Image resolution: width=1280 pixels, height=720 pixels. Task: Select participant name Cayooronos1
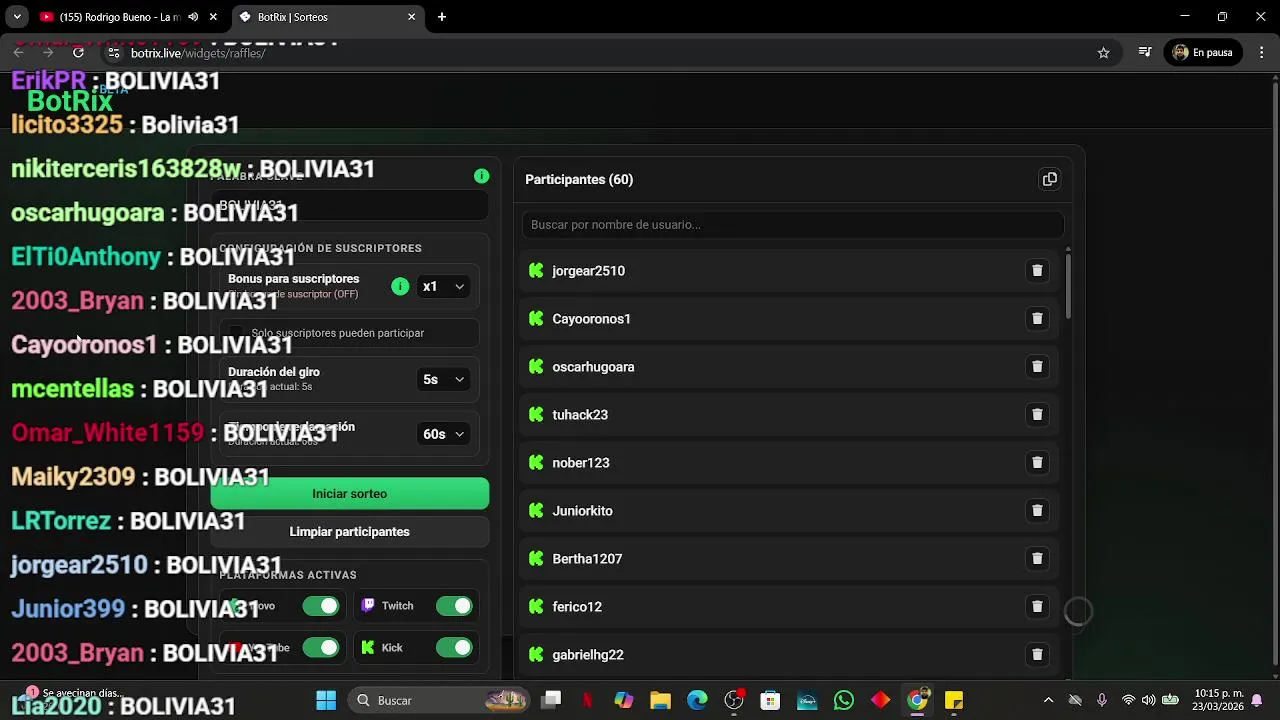(x=591, y=319)
